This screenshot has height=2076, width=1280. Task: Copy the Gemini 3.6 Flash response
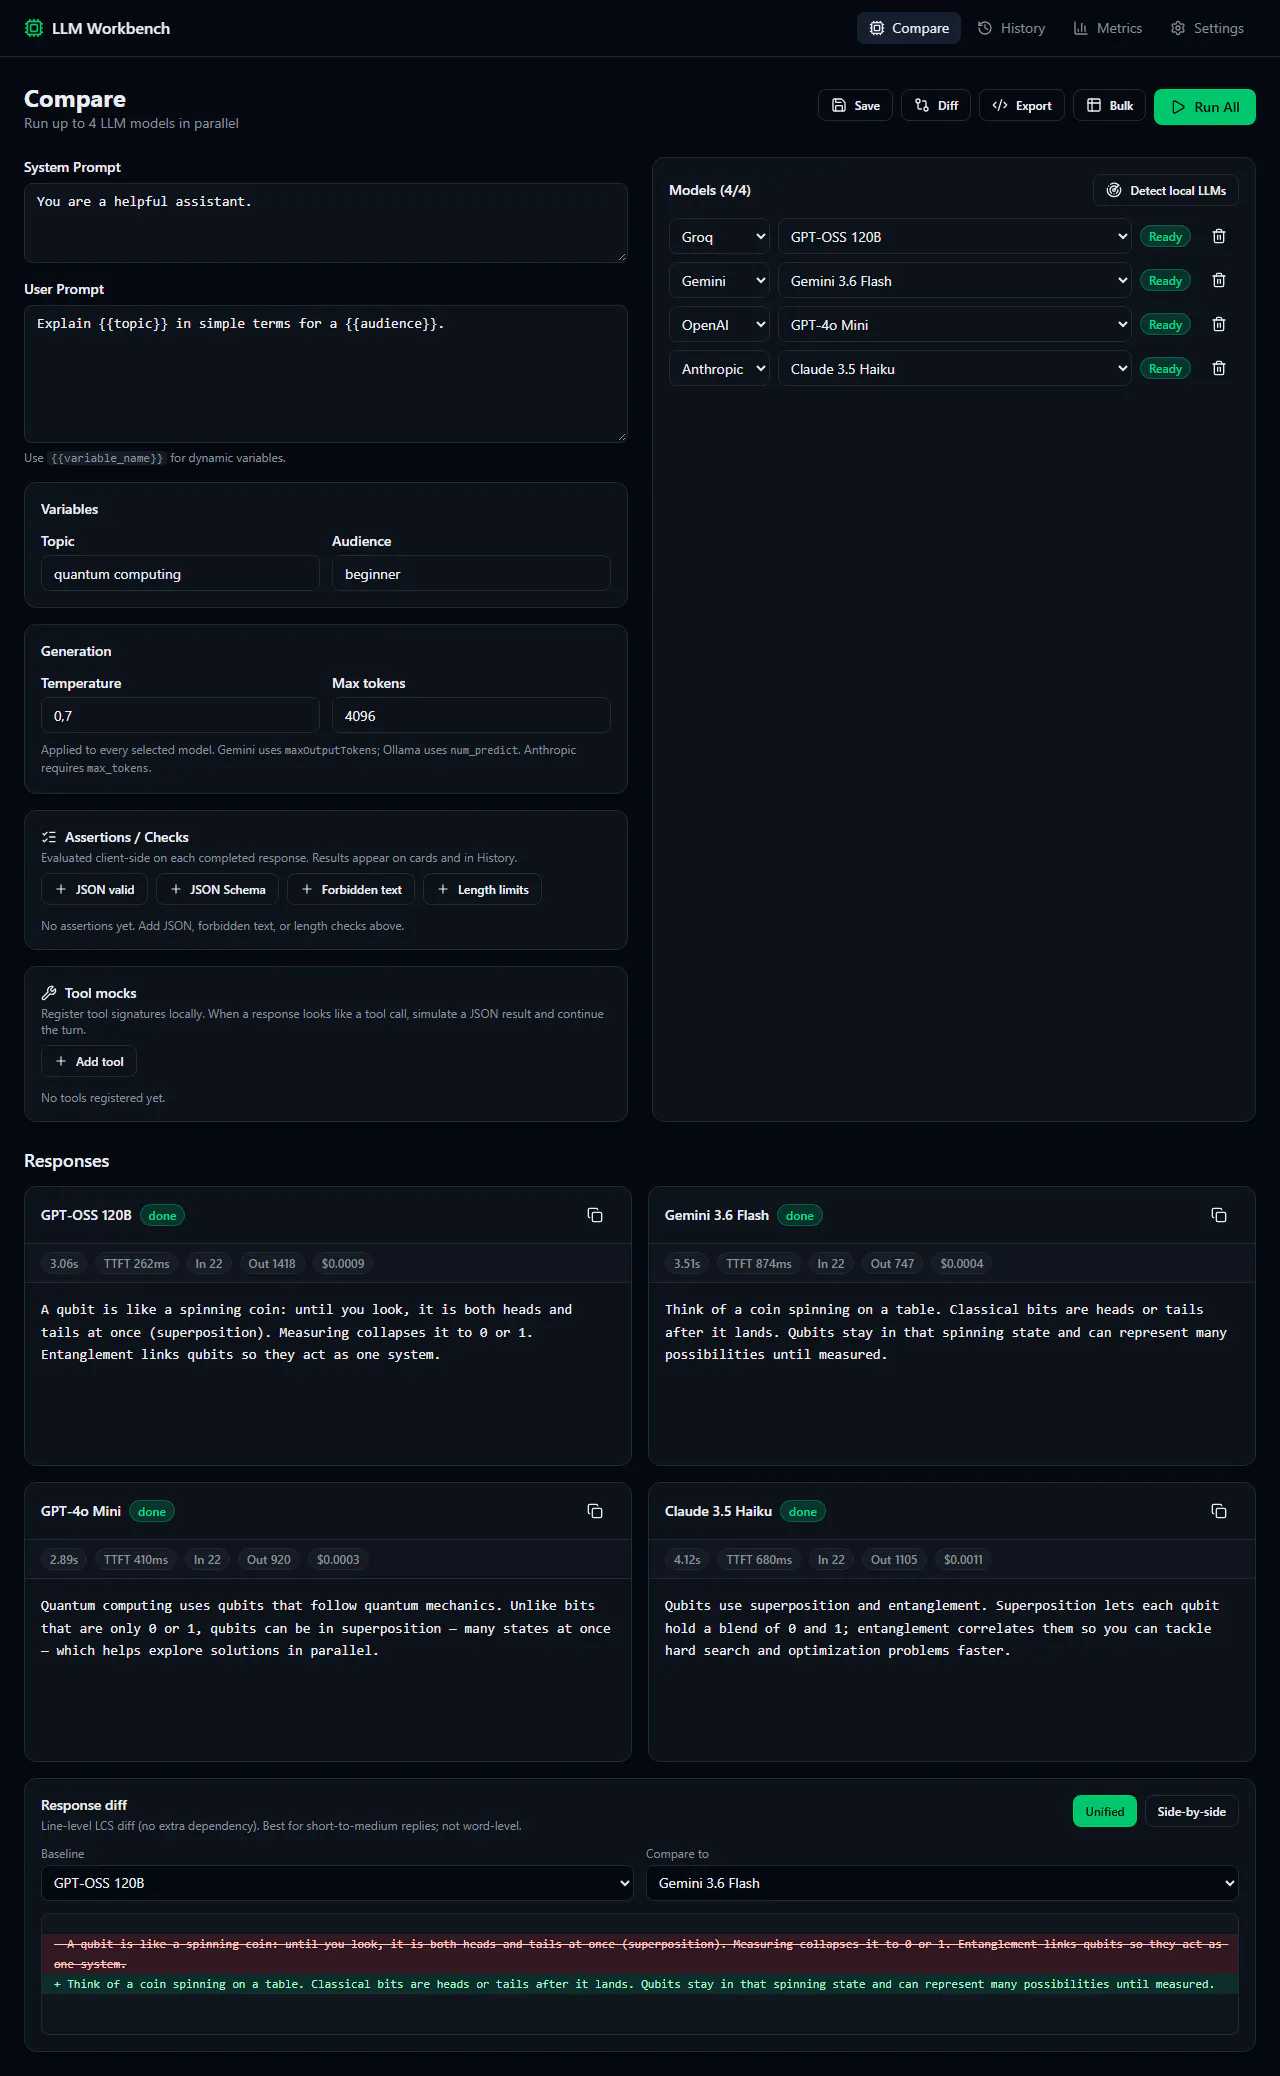pos(1219,1215)
